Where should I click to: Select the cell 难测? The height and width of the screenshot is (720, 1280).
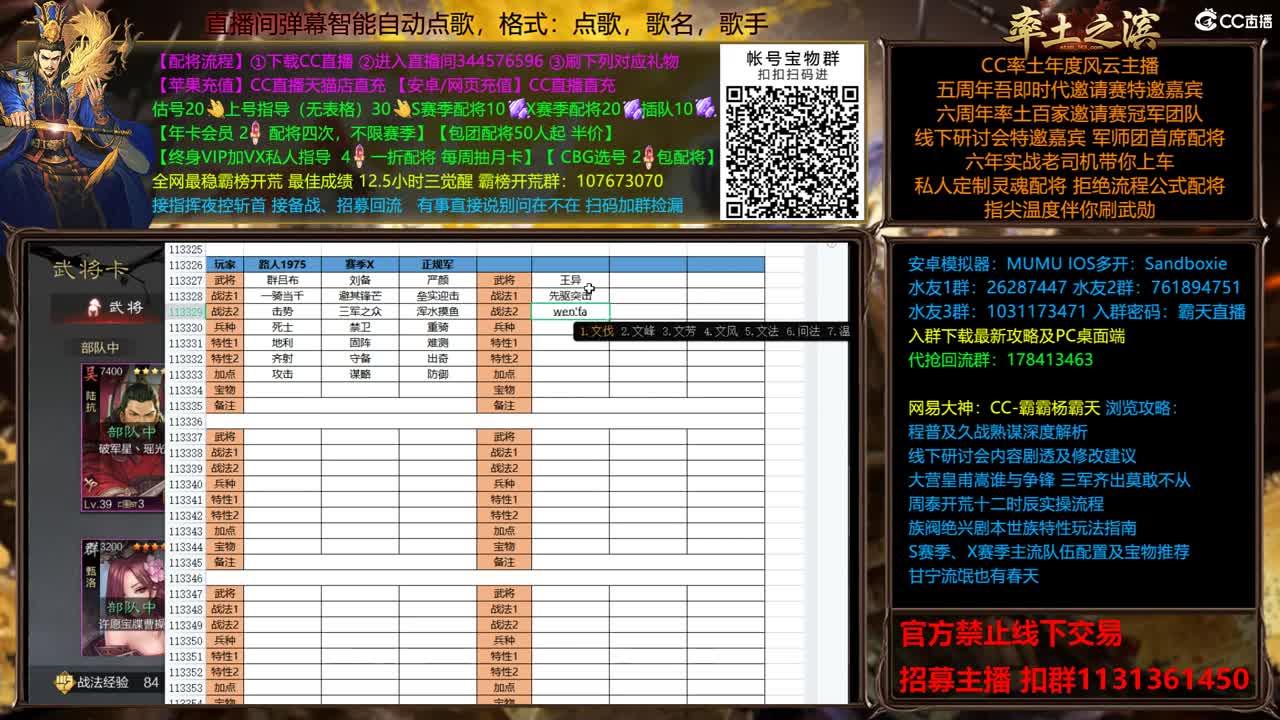pyautogui.click(x=437, y=343)
